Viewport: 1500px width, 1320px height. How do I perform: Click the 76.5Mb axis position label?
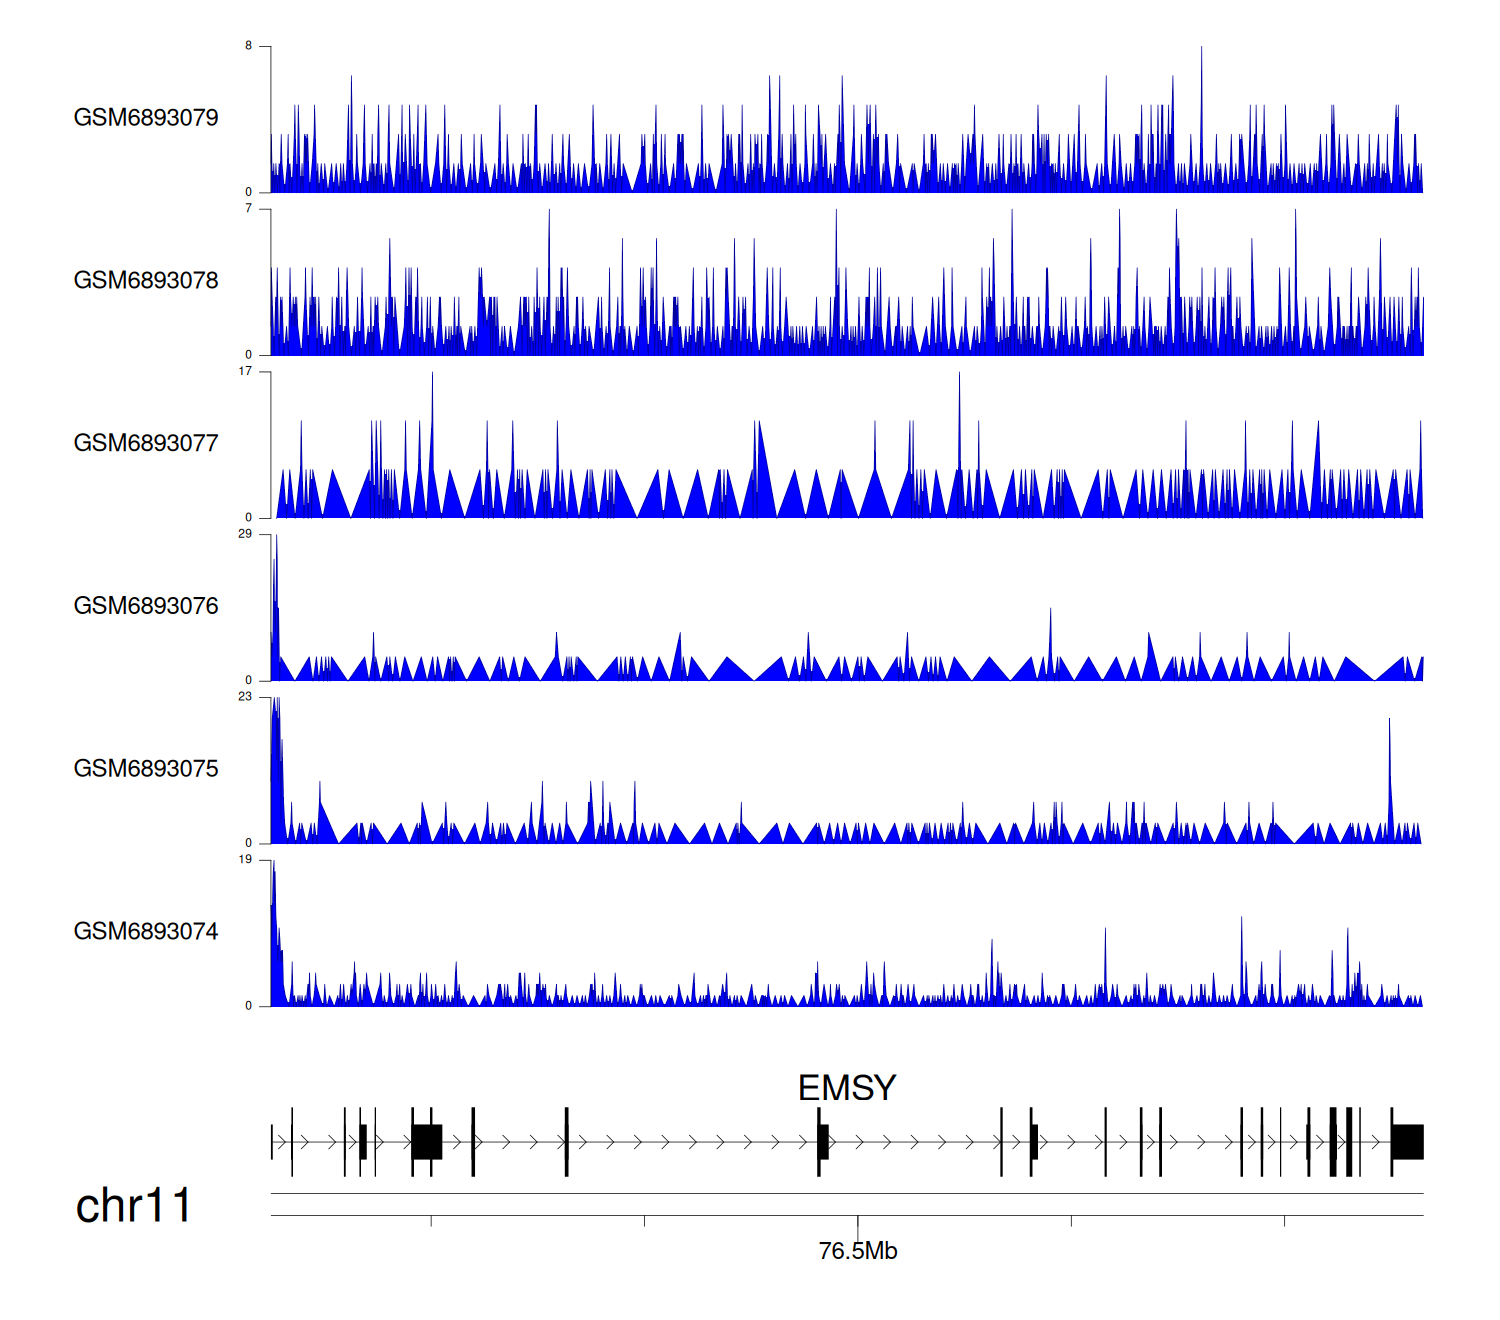(858, 1251)
